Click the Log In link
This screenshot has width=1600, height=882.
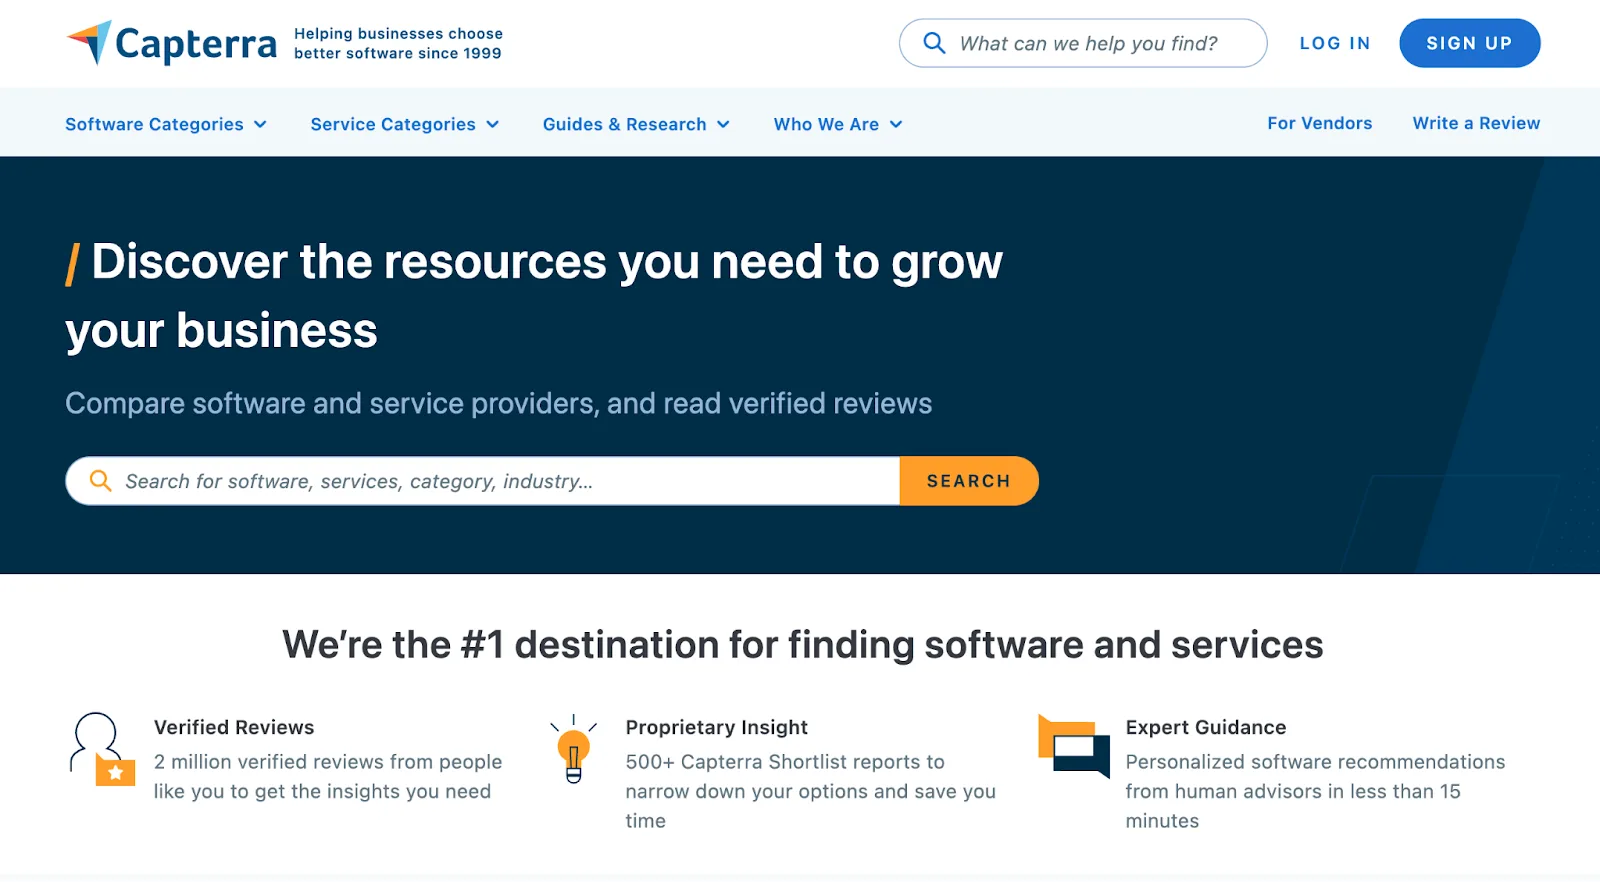point(1334,43)
